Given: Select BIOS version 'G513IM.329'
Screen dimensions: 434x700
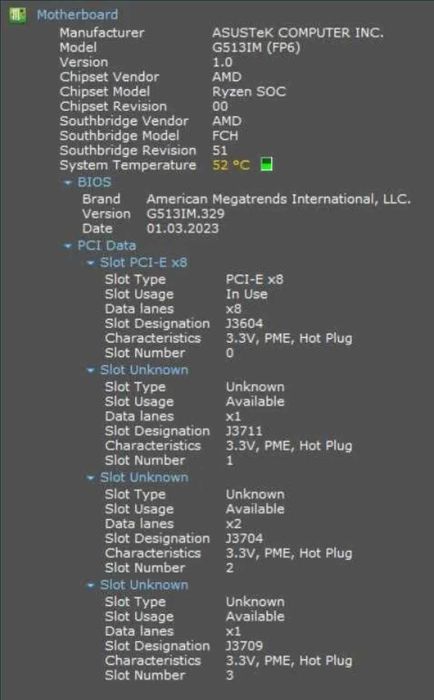Looking at the screenshot, I should 185,214.
